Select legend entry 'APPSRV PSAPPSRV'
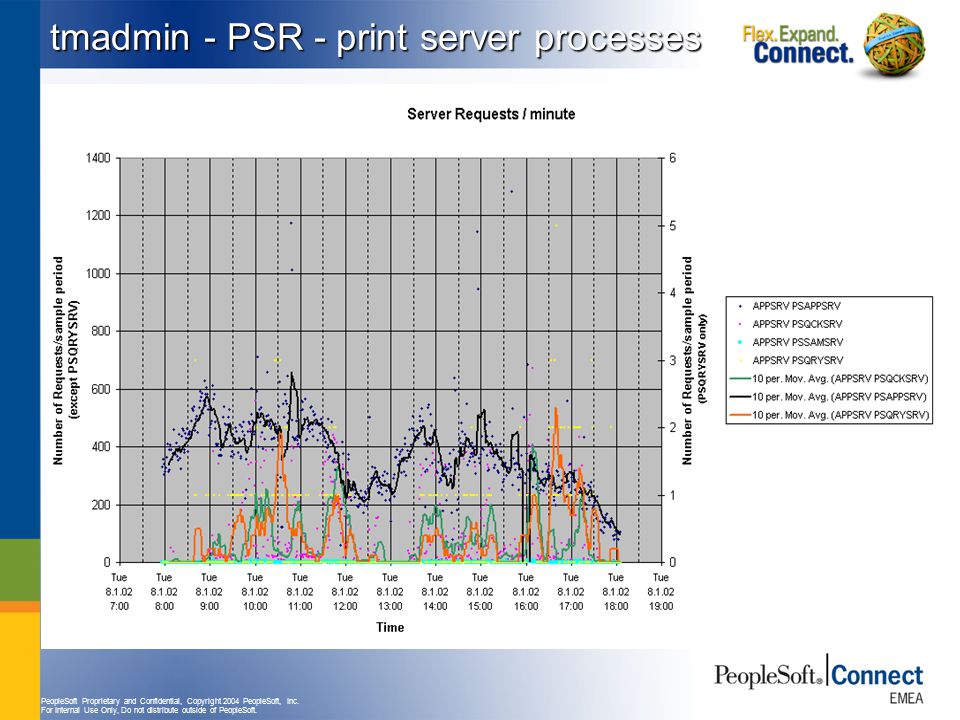 [x=796, y=306]
